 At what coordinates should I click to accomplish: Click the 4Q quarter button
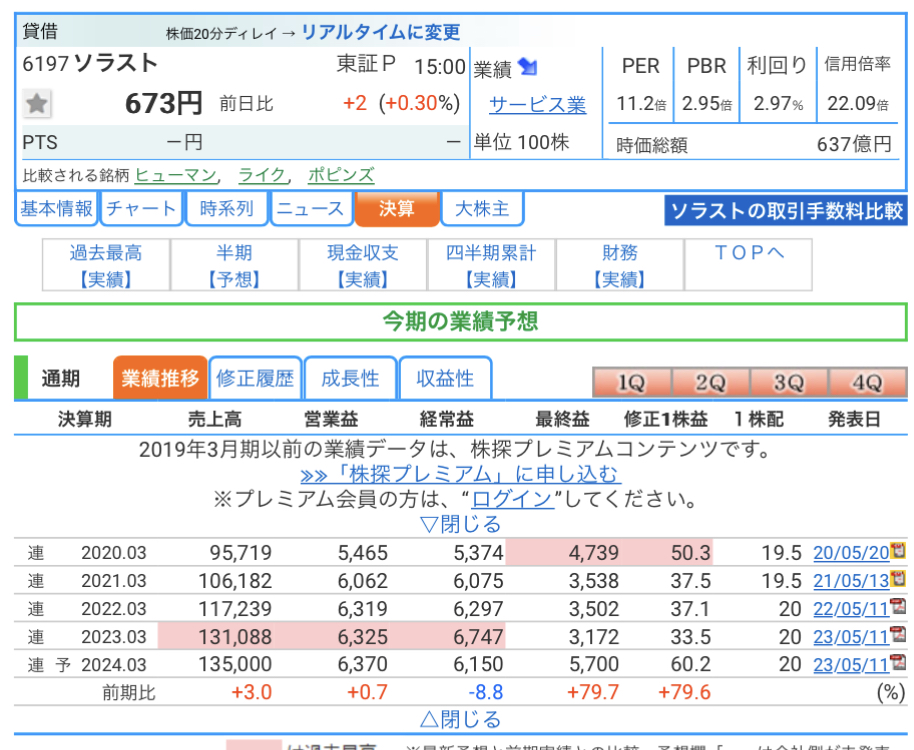tap(867, 383)
